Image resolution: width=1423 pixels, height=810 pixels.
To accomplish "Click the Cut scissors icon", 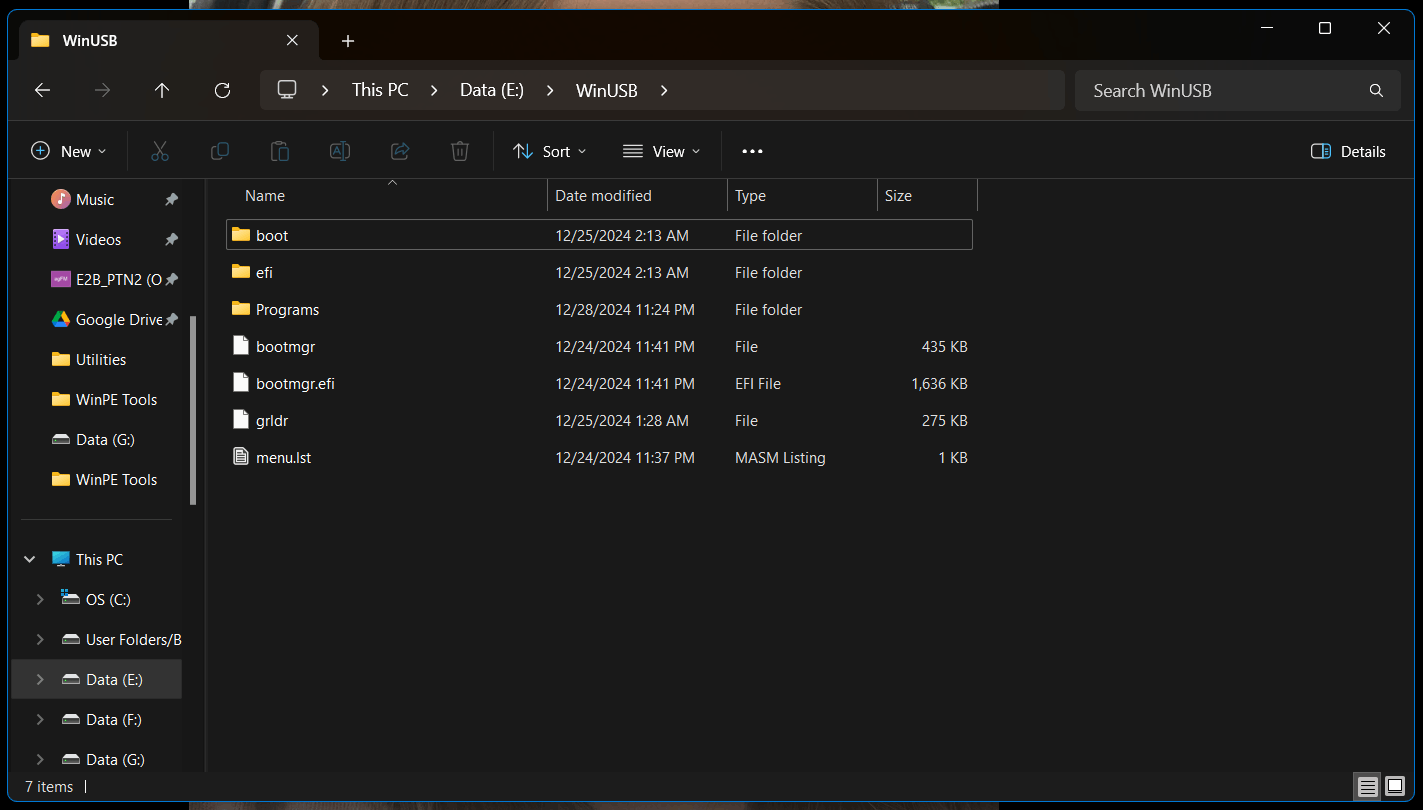I will click(x=160, y=151).
